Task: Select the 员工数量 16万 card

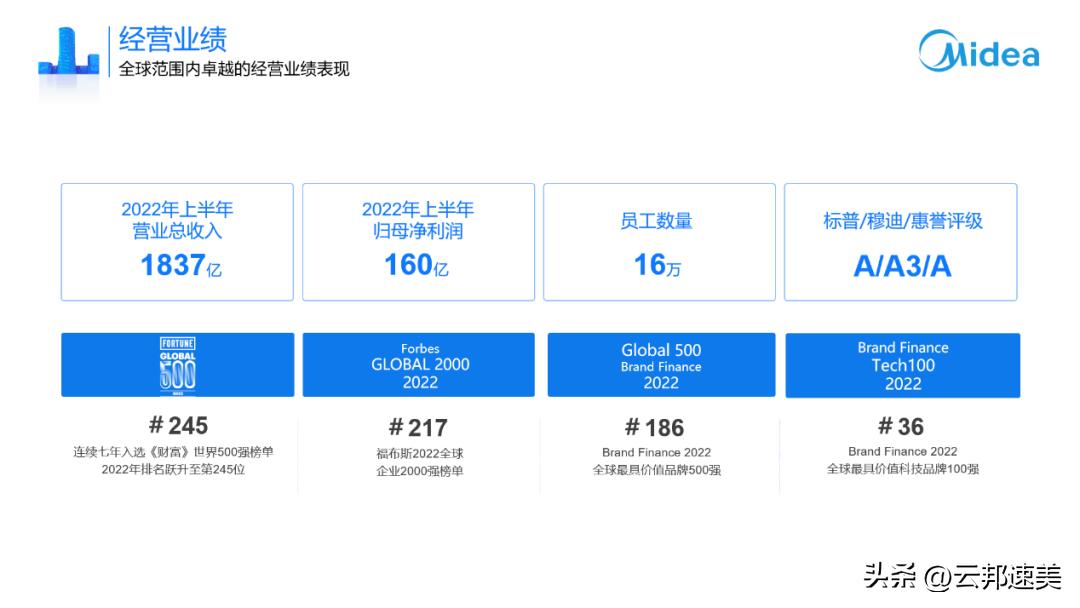Action: coord(659,241)
